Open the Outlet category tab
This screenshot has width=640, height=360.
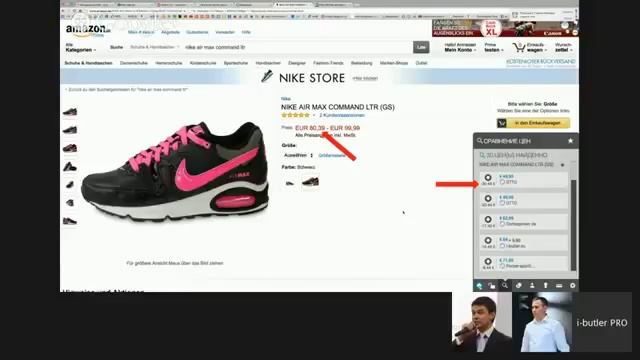pos(421,63)
